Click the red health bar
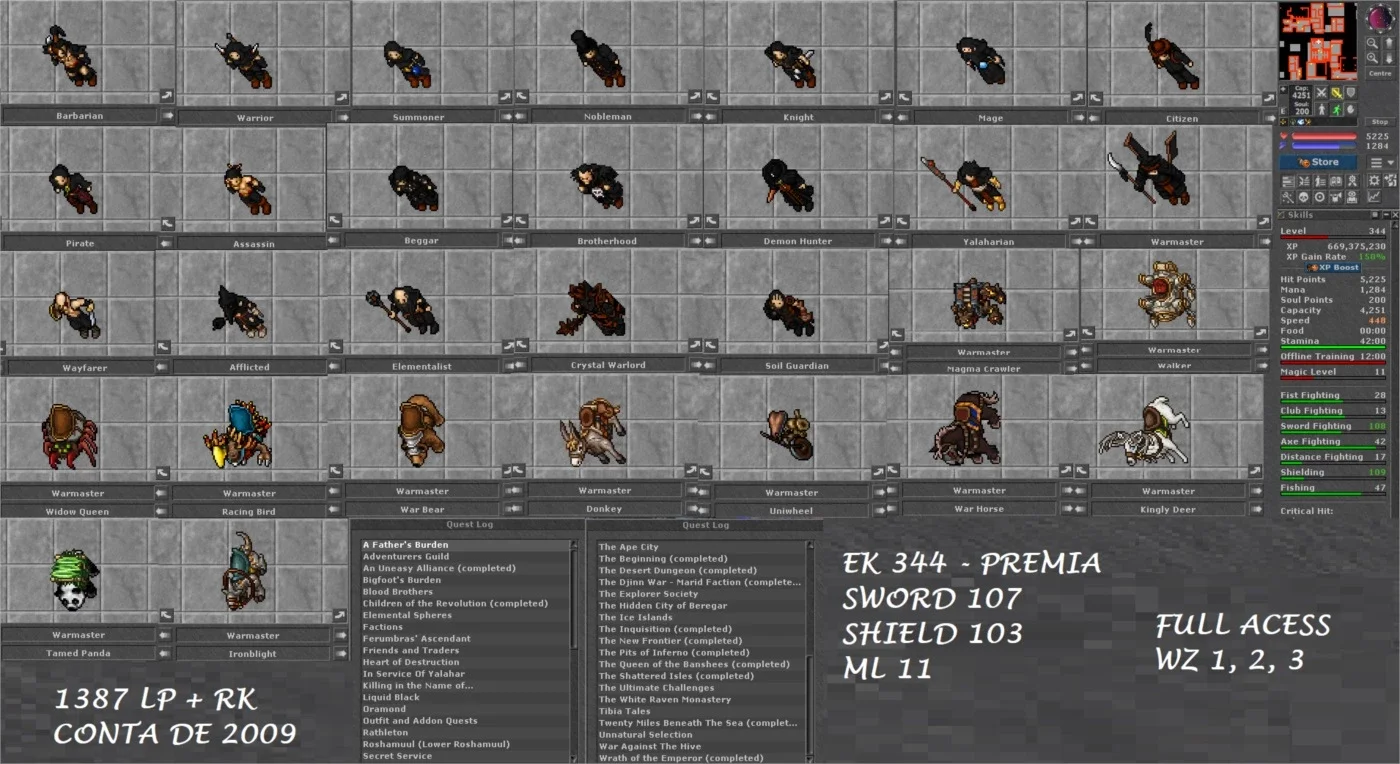Image resolution: width=1400 pixels, height=764 pixels. pyautogui.click(x=1324, y=136)
